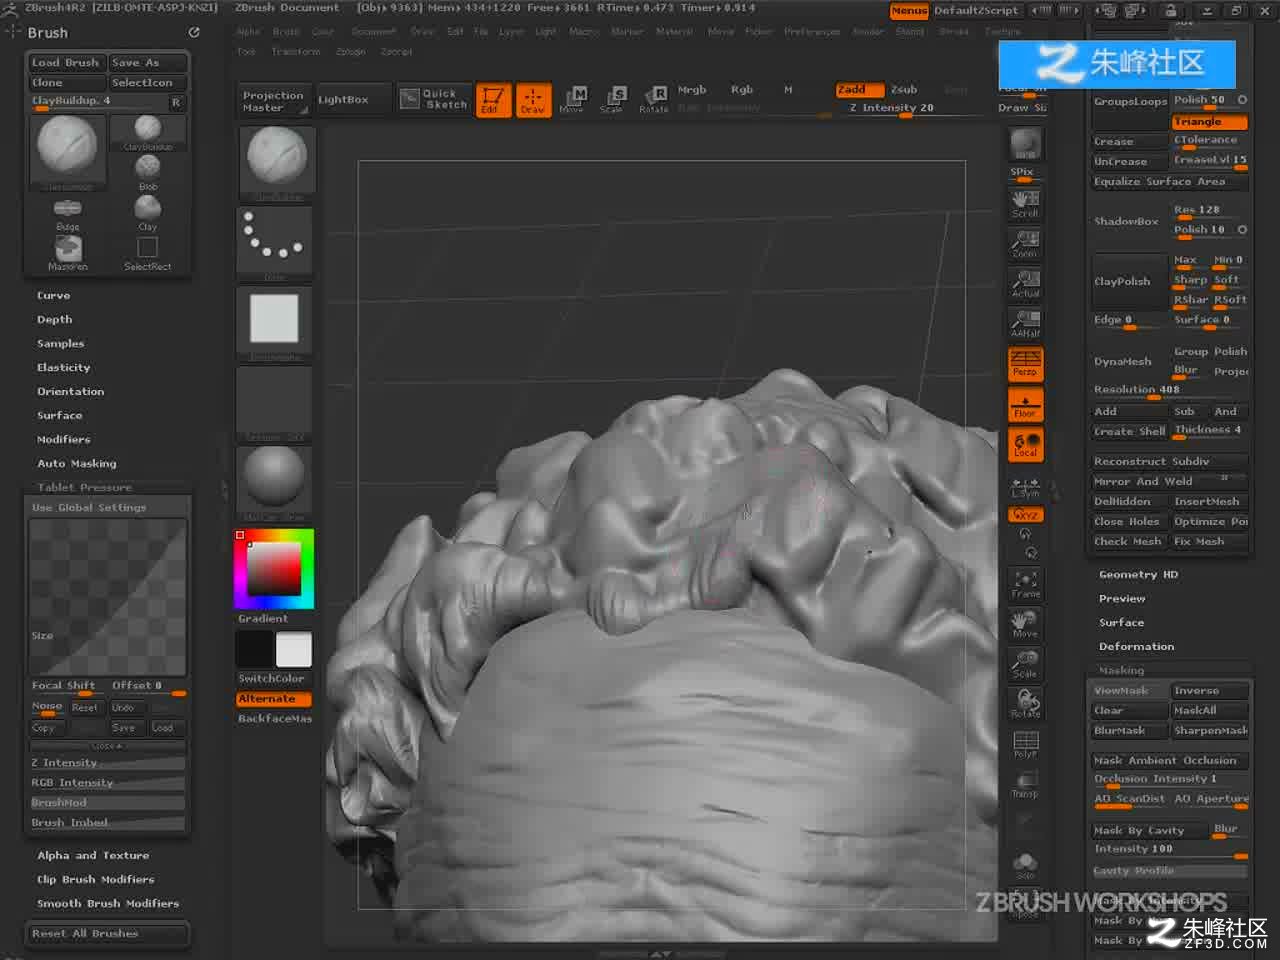Toggle XYZ rotation mode

point(1025,515)
